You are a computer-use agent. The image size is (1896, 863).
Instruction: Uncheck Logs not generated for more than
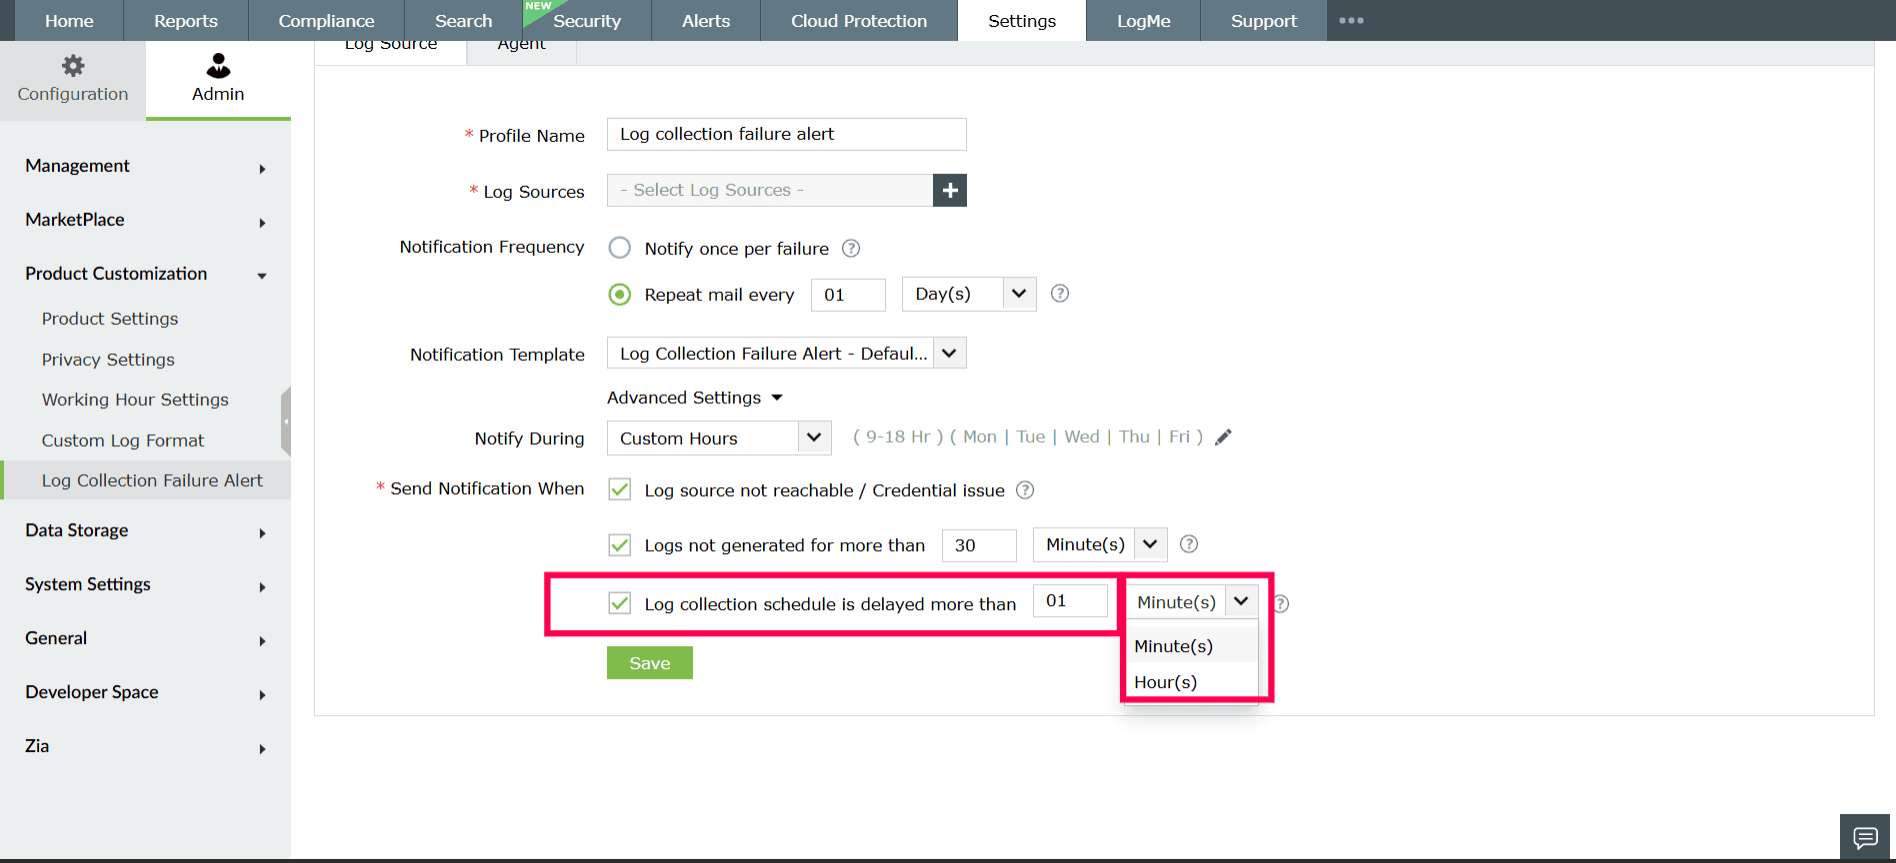click(x=620, y=544)
